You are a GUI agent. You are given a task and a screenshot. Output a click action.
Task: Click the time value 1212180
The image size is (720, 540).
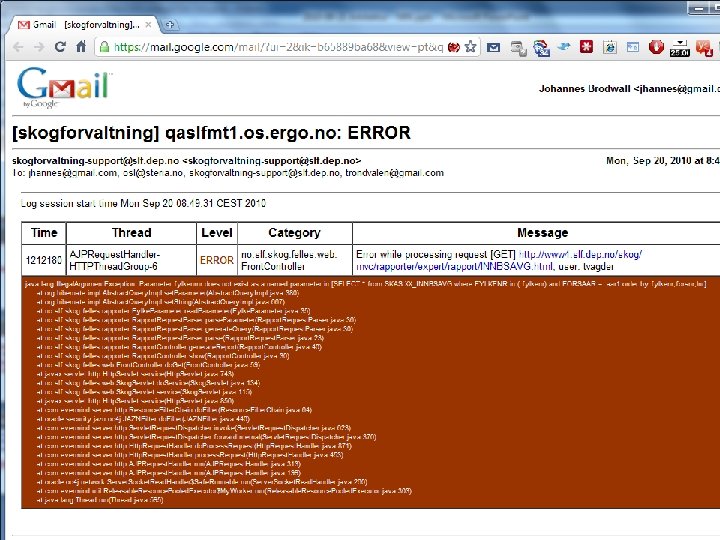coord(44,260)
